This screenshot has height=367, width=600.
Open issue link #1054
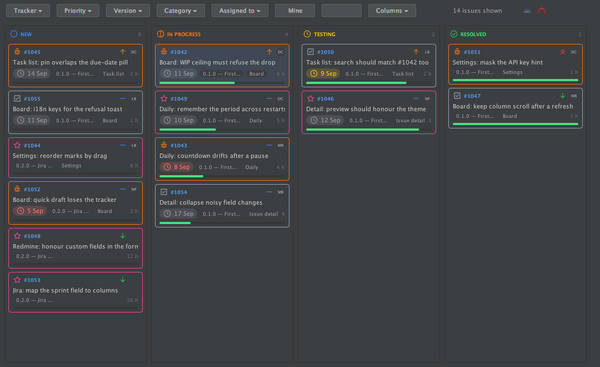tap(179, 192)
